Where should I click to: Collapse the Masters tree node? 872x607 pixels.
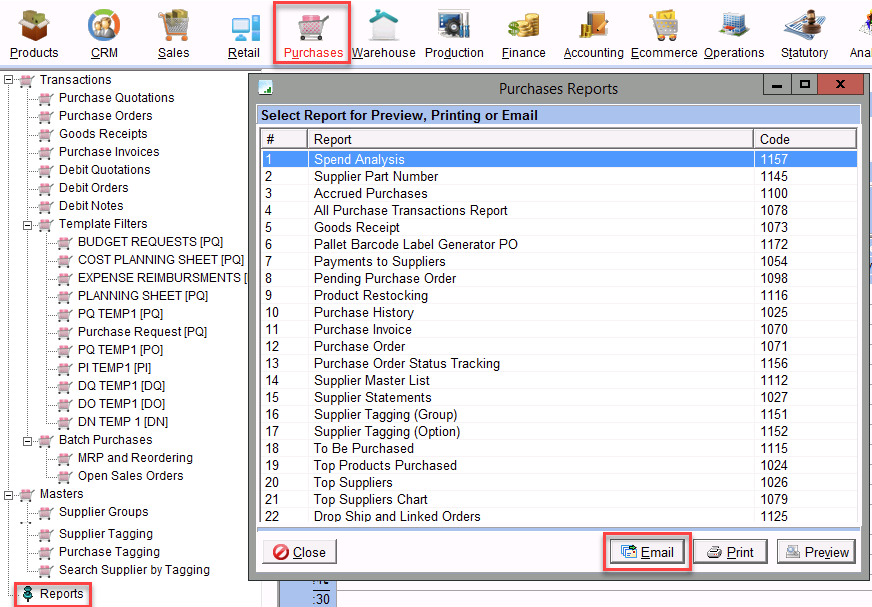click(x=9, y=494)
